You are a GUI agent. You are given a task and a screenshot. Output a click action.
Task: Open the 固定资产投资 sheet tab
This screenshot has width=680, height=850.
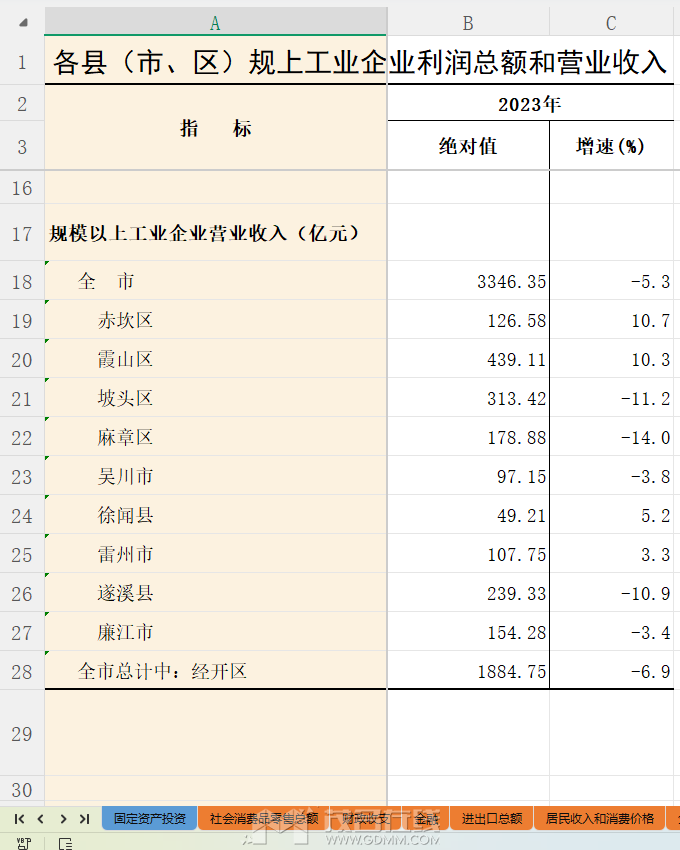150,818
